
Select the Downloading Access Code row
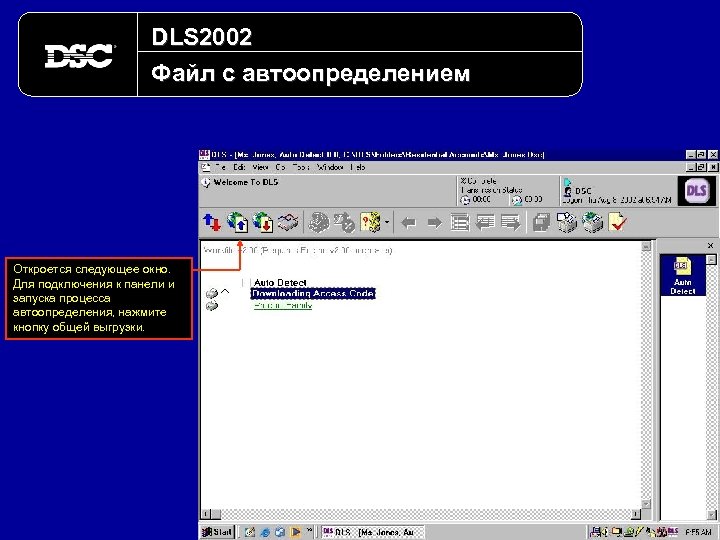pos(313,293)
